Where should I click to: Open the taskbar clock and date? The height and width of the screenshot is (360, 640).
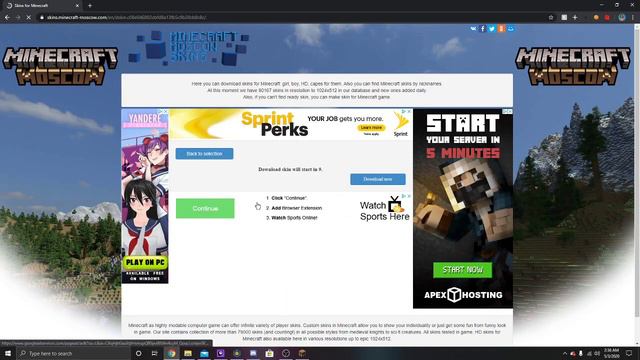pyautogui.click(x=611, y=353)
